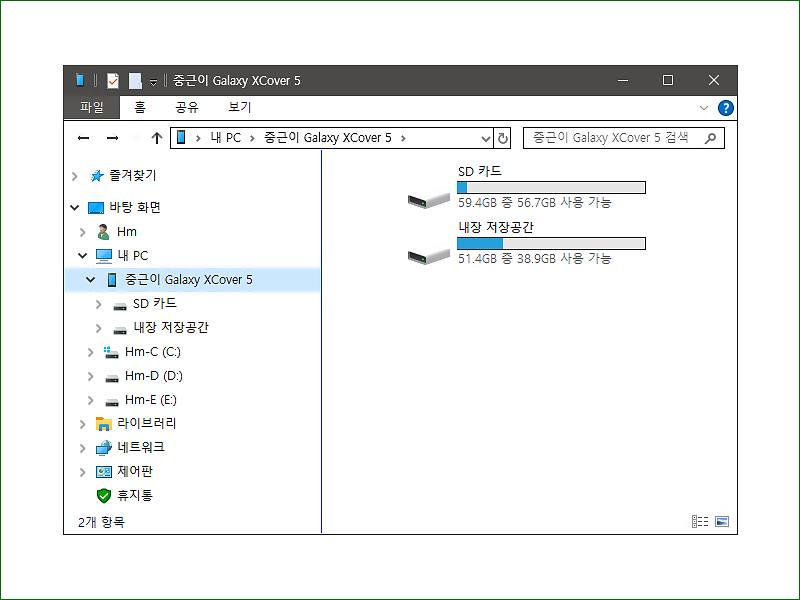Expand the SD 카드 tree node
800x600 pixels.
tap(98, 304)
